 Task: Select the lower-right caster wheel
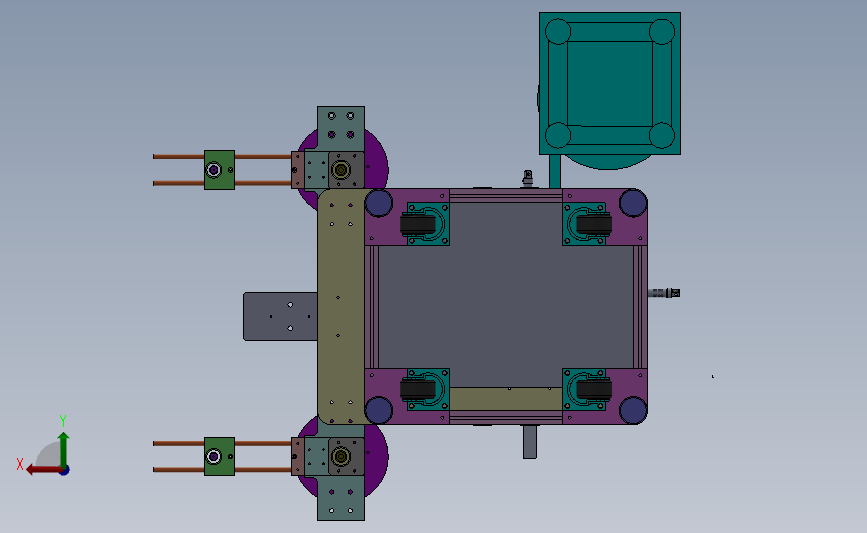click(x=594, y=389)
